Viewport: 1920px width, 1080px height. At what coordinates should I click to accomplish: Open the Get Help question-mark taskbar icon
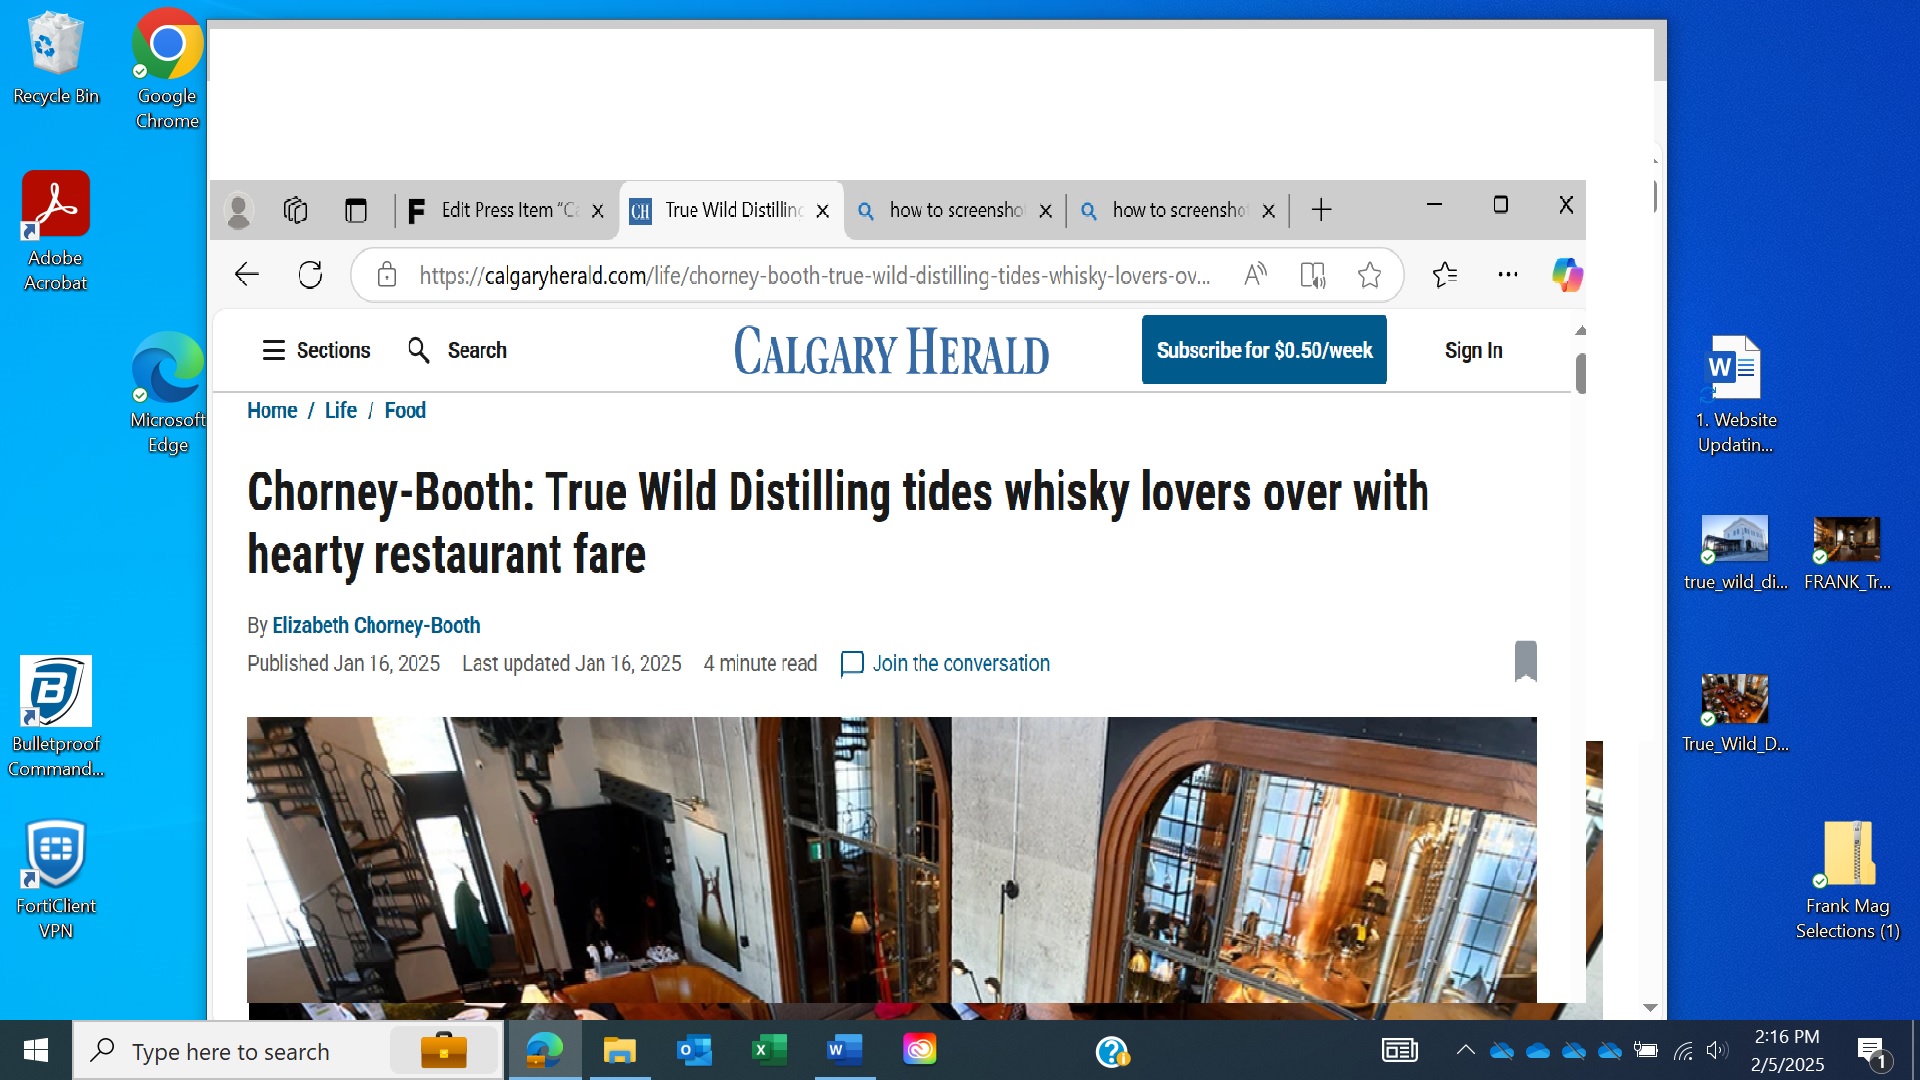[1112, 1051]
